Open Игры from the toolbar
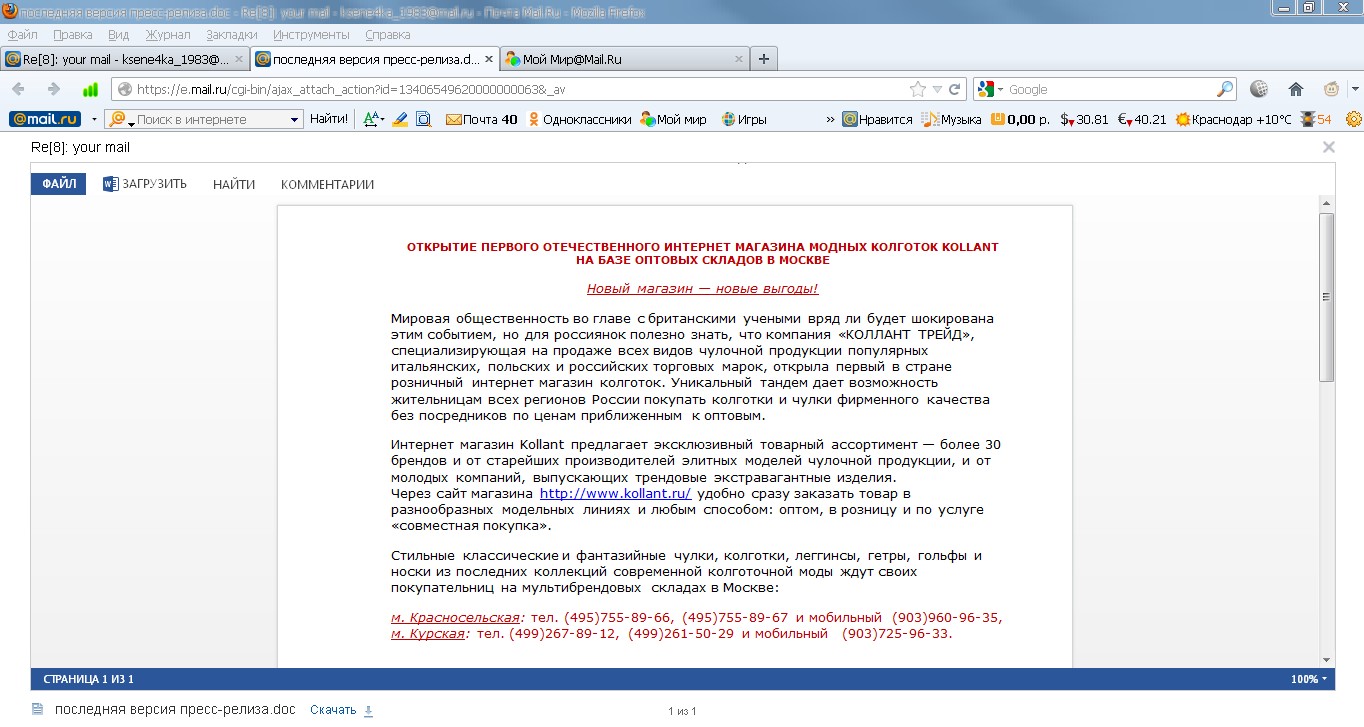1364x727 pixels. (x=743, y=119)
